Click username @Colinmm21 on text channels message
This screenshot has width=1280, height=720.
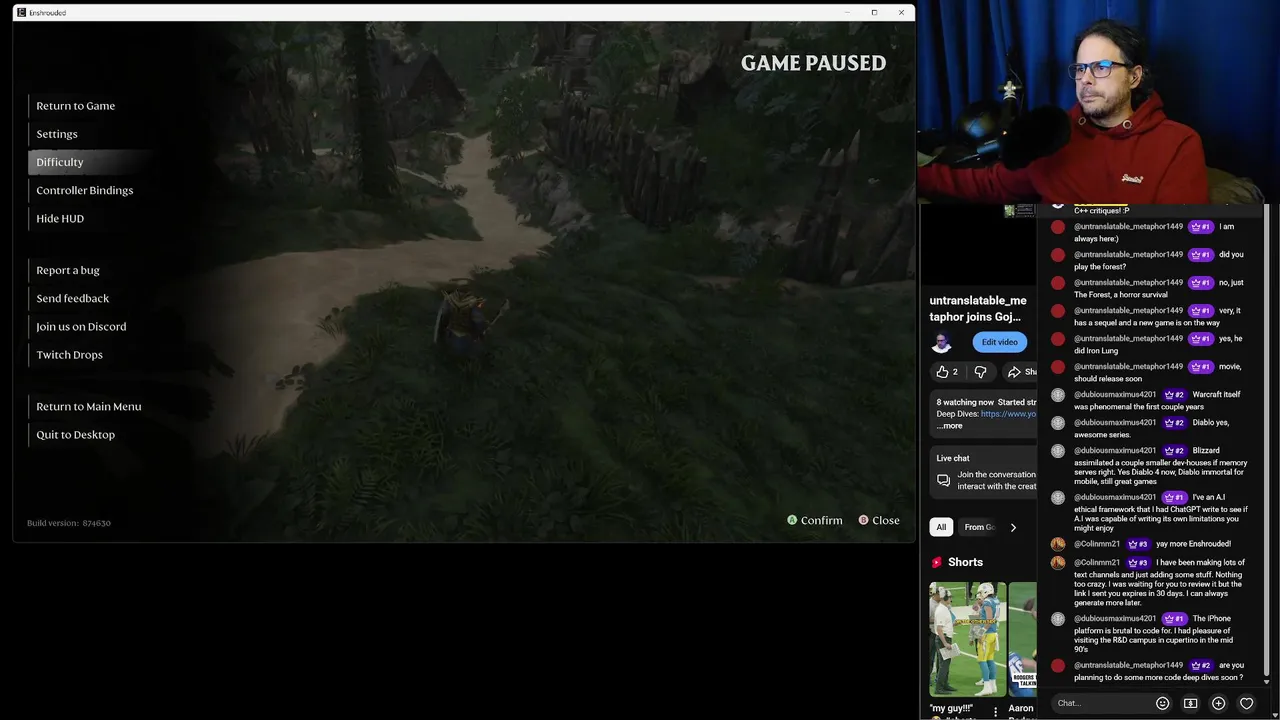(x=1097, y=562)
